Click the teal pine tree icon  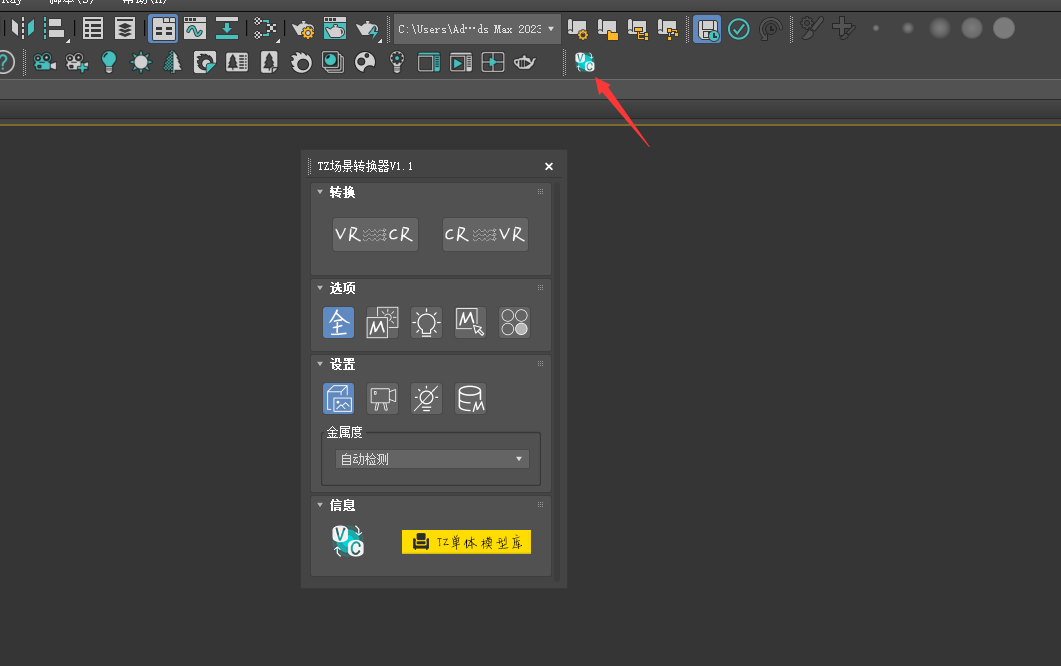tap(173, 62)
